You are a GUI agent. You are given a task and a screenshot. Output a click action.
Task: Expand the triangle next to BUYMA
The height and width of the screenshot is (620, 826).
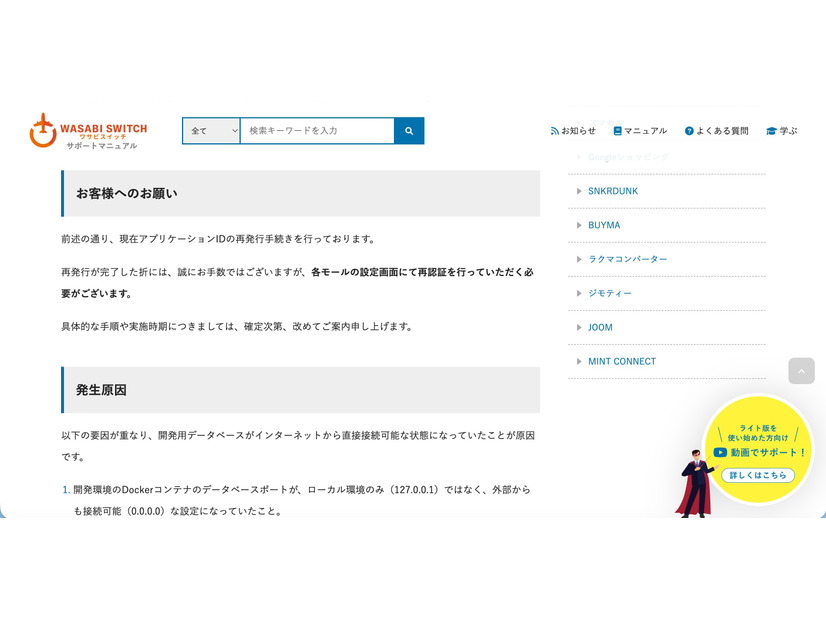[579, 225]
